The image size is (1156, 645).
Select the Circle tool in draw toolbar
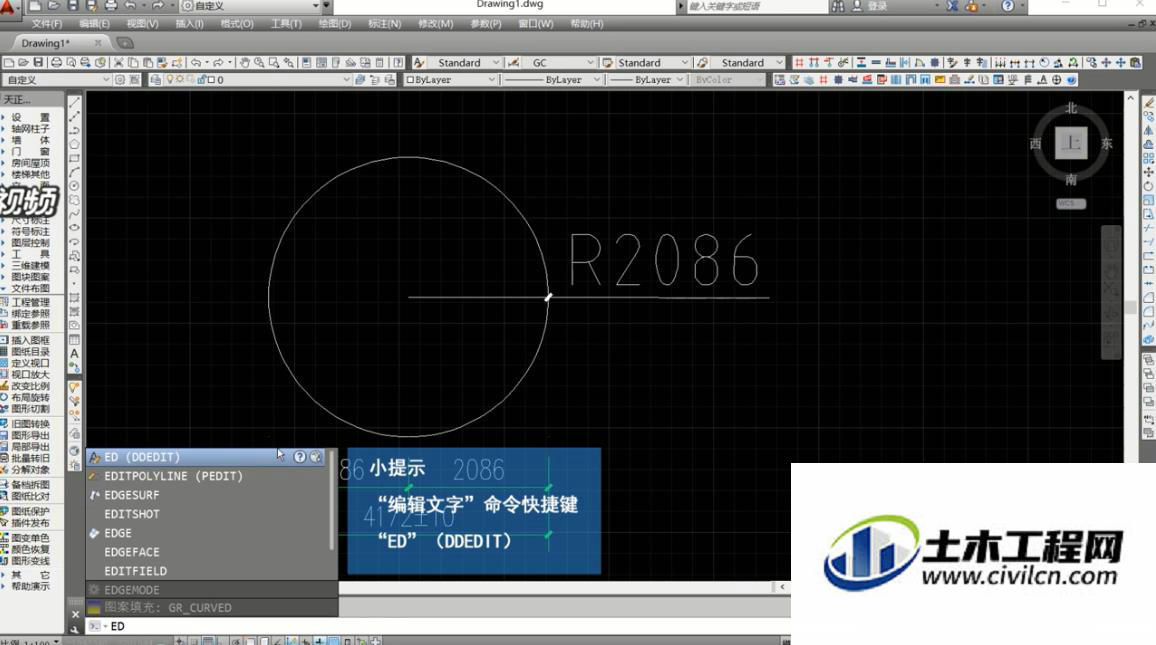(74, 186)
